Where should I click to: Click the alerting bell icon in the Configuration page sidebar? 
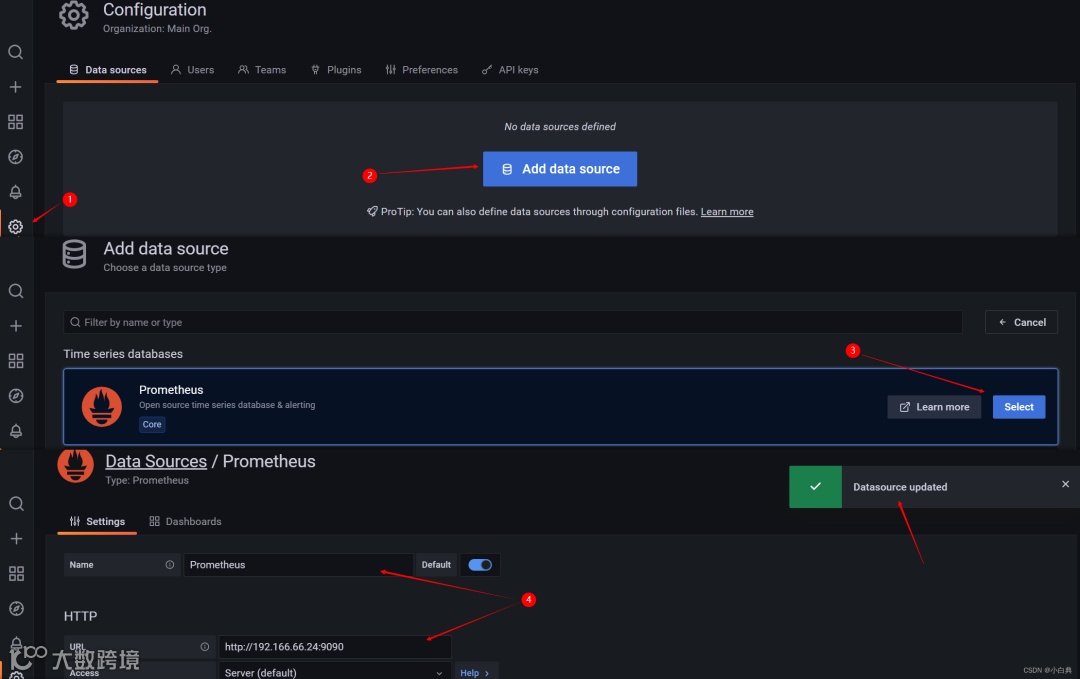[x=15, y=192]
